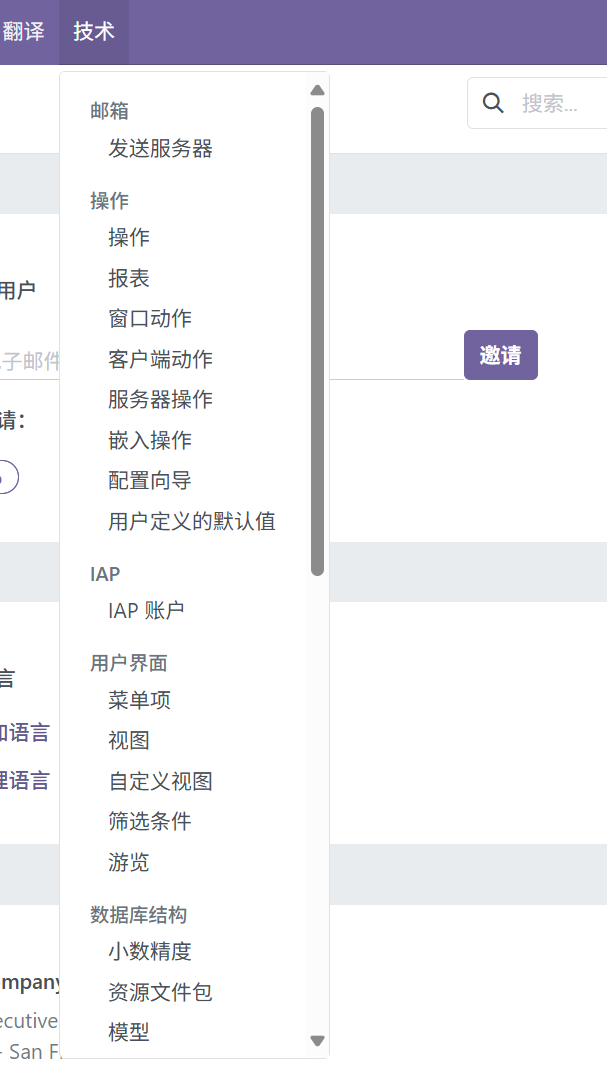Click the search magnifier icon
607x1065 pixels.
[493, 104]
